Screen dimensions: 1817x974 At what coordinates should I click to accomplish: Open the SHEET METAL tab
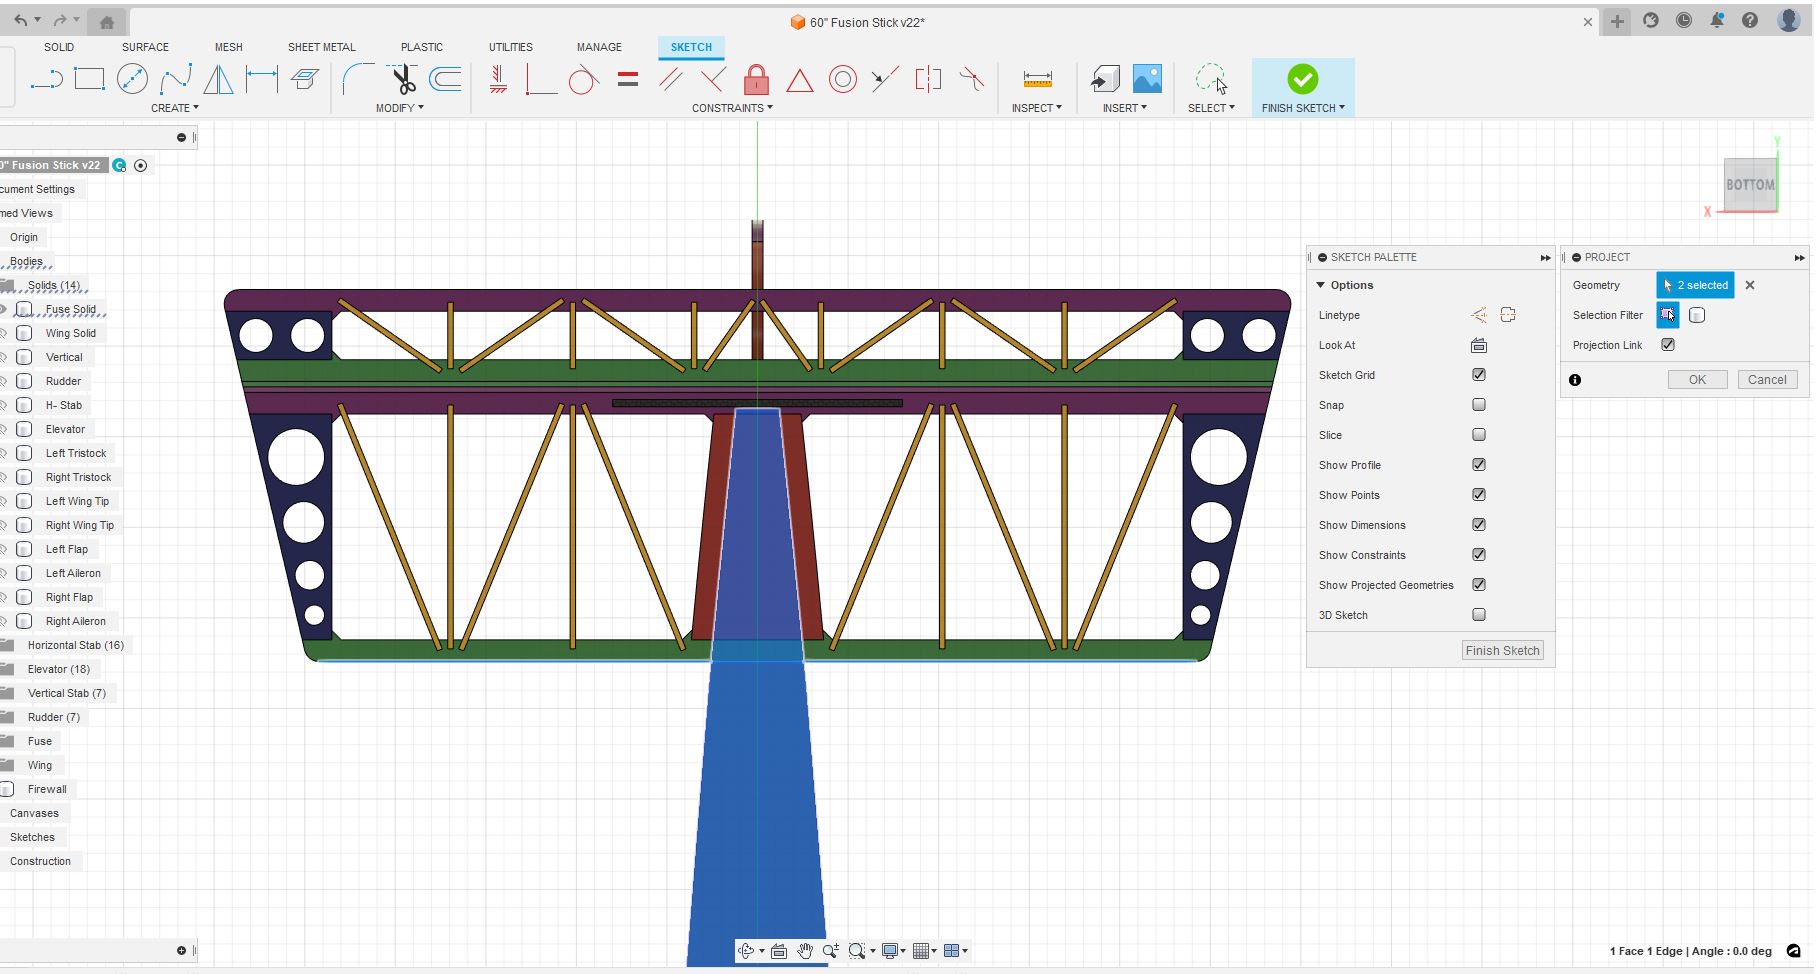321,47
